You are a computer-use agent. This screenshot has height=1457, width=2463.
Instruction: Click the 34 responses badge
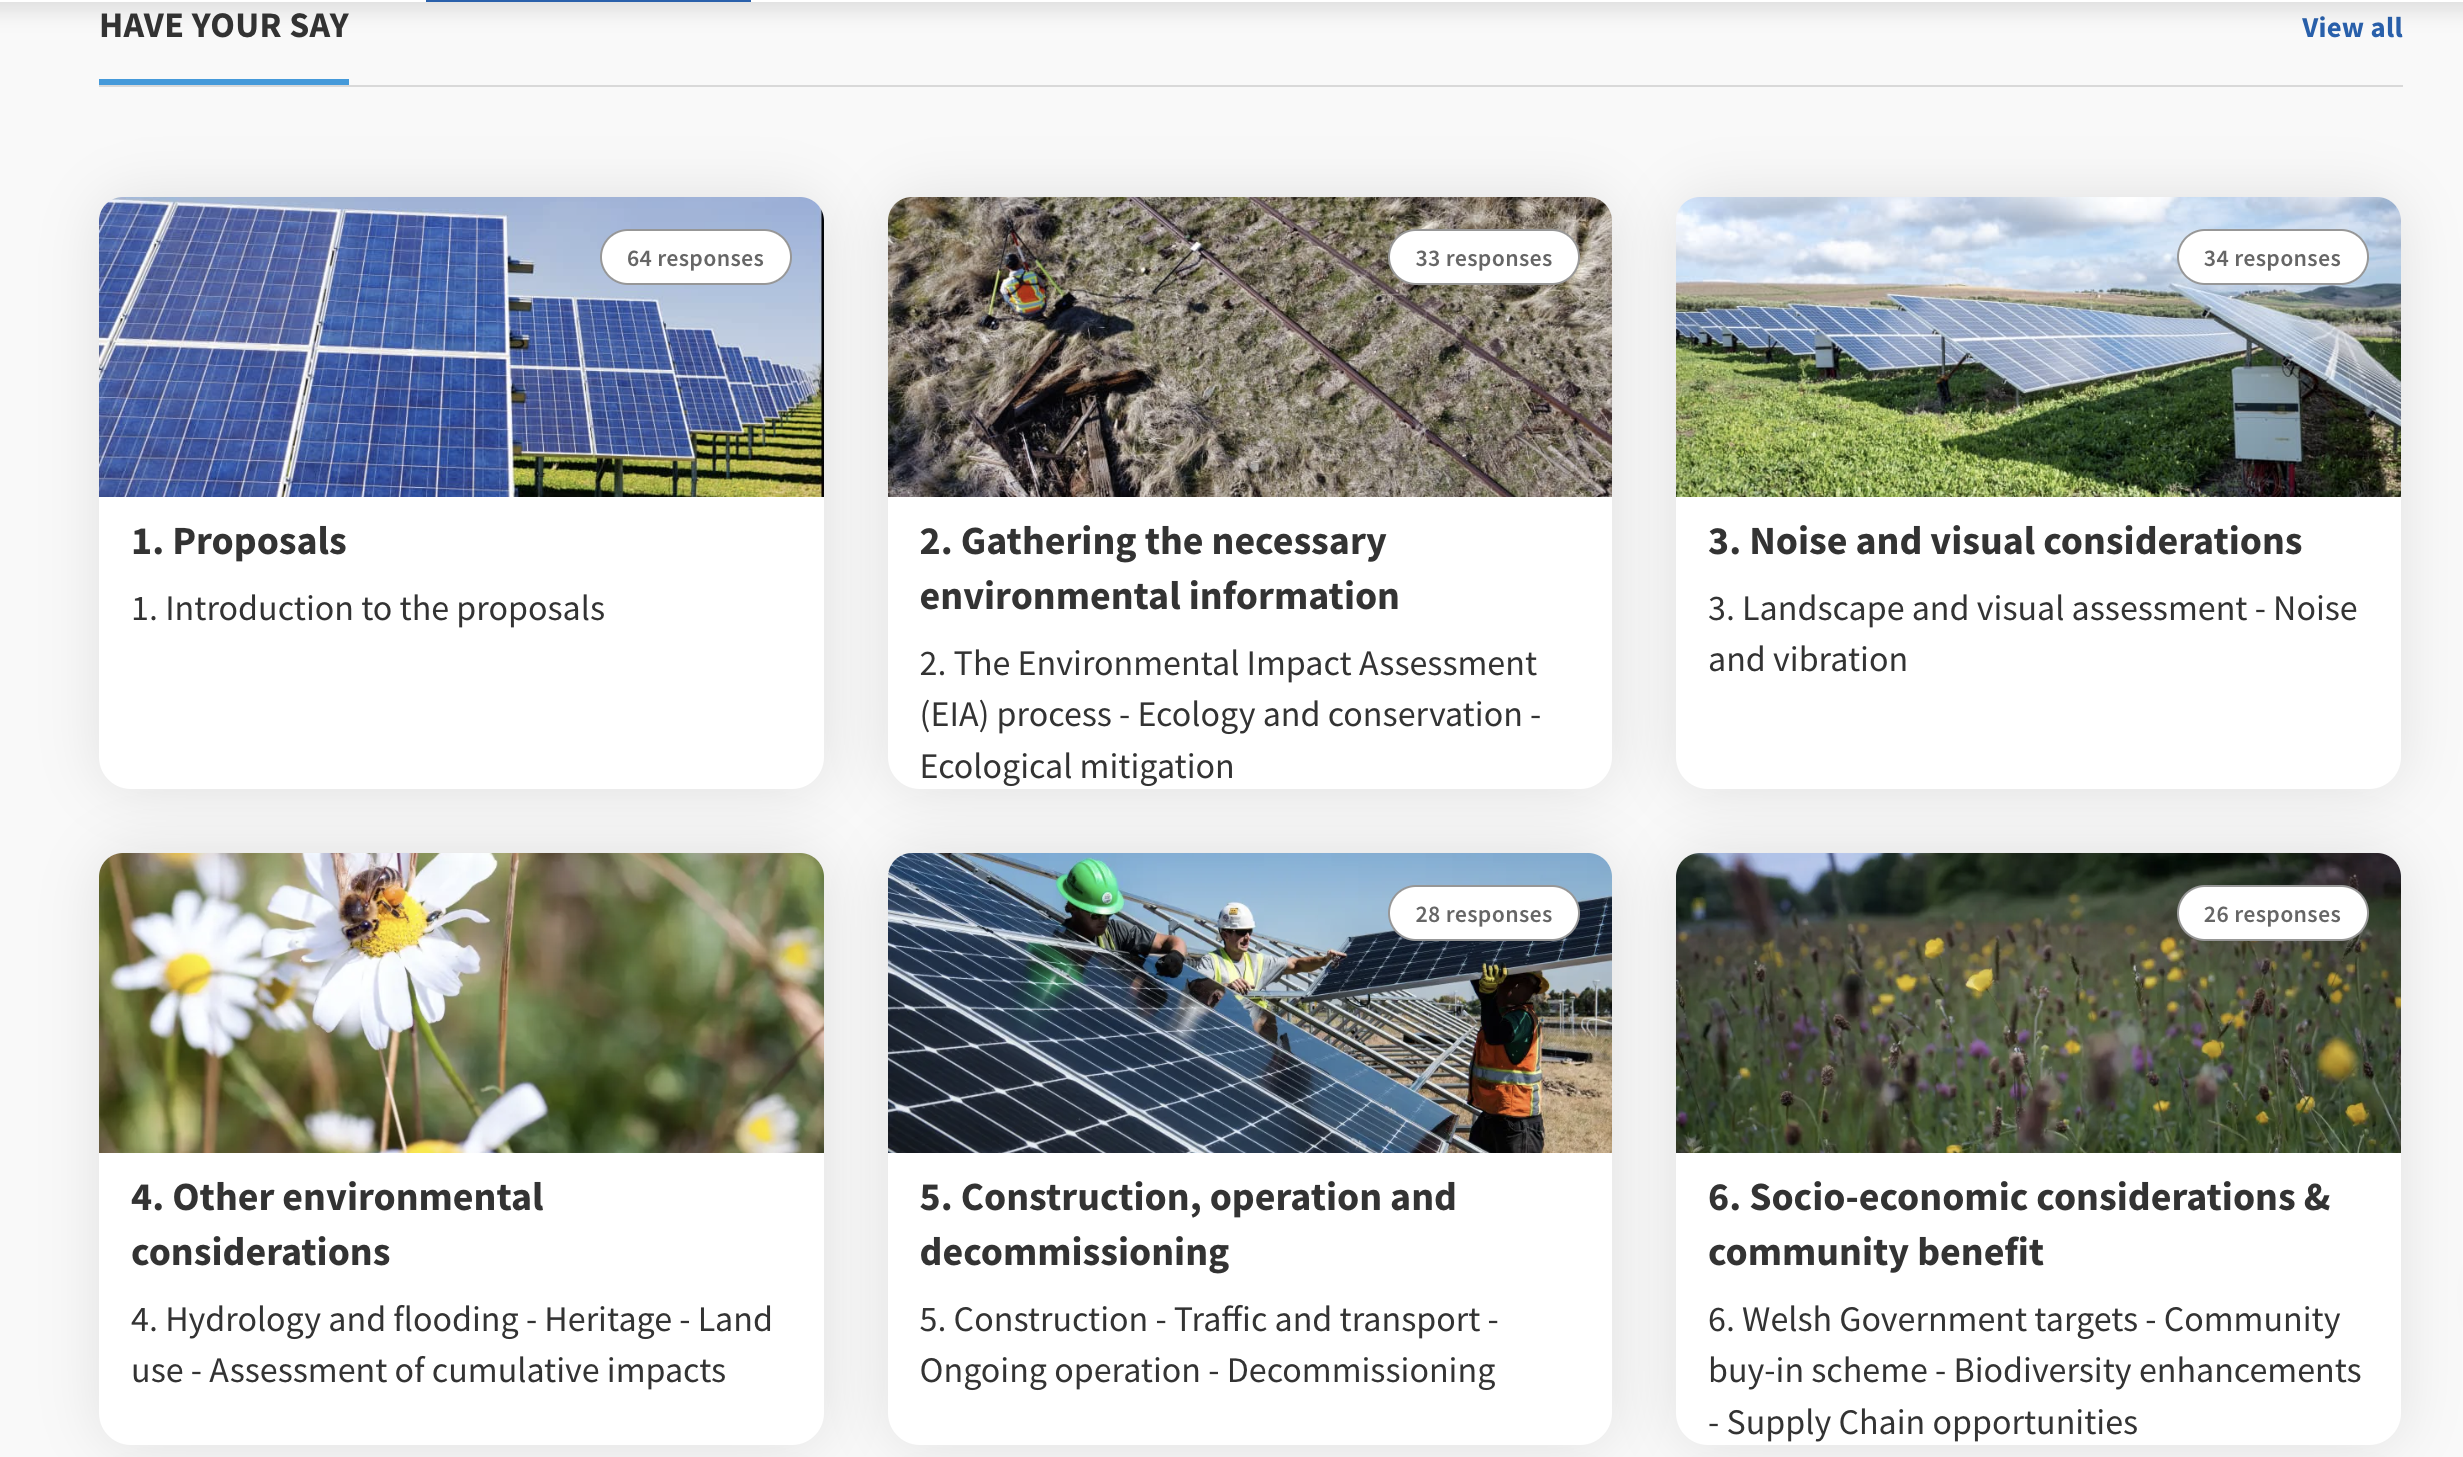tap(2272, 258)
